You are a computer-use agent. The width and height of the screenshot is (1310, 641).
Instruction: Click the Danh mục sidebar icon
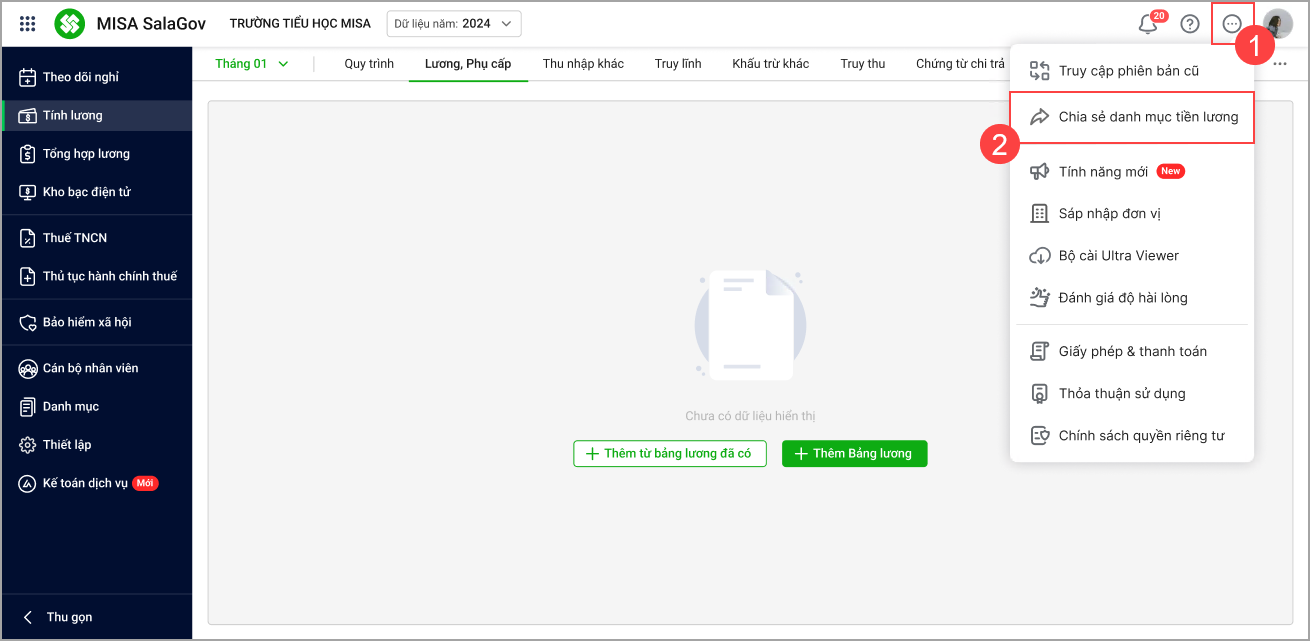pos(28,406)
